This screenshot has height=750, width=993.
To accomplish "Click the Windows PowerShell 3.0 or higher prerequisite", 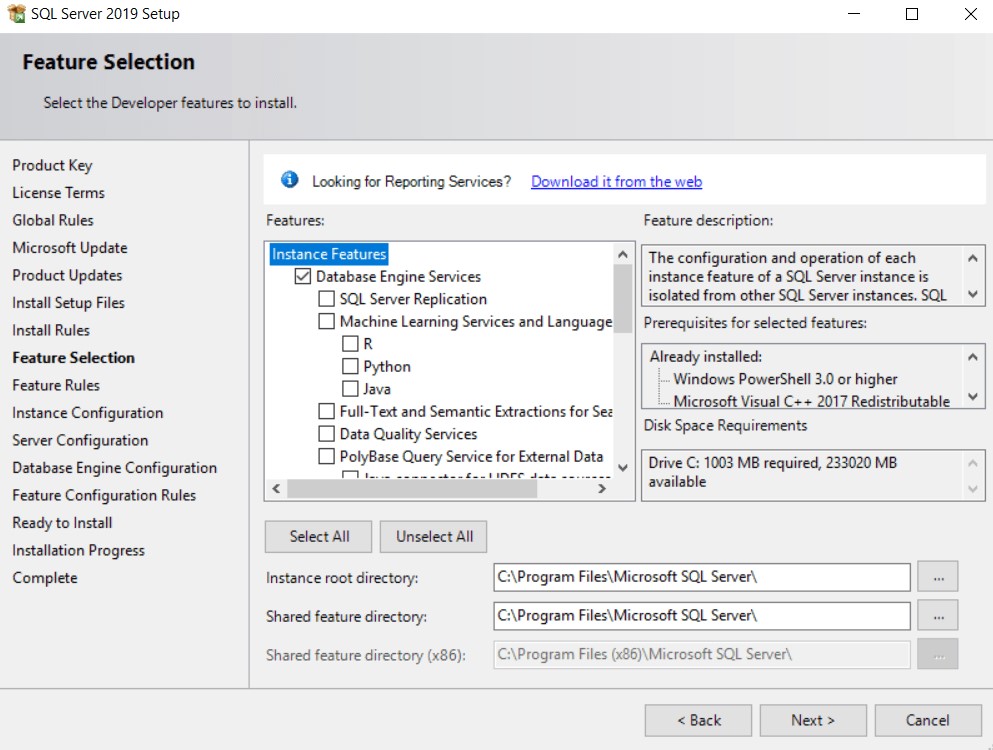I will [x=785, y=379].
